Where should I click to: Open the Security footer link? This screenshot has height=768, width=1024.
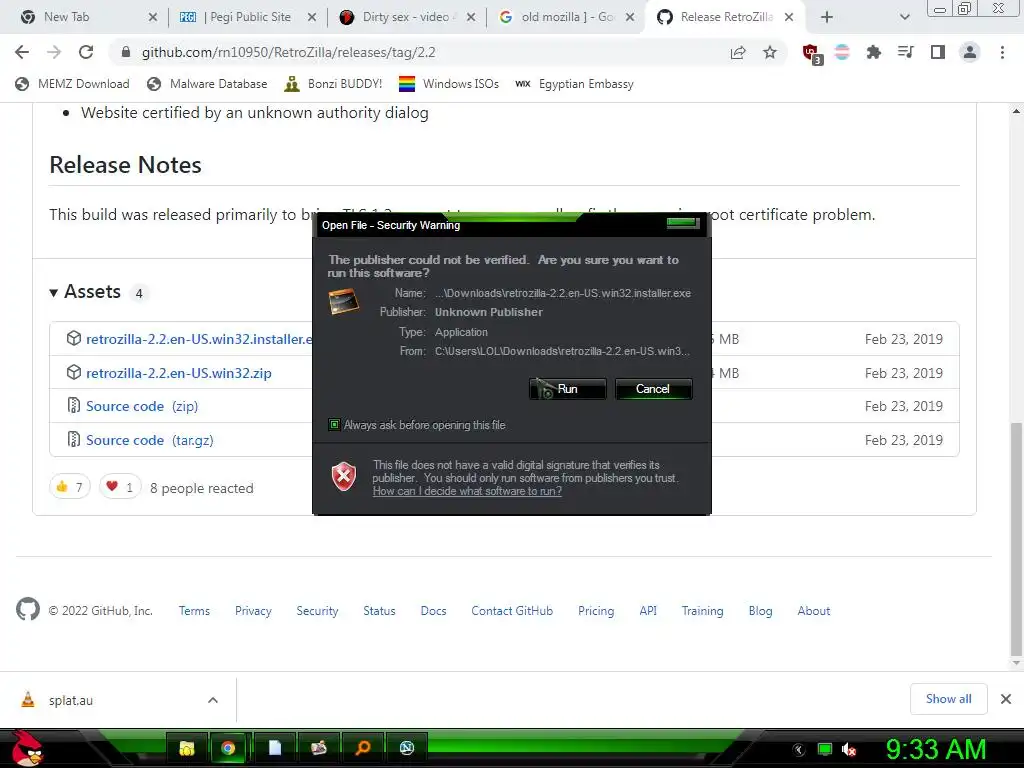point(317,611)
